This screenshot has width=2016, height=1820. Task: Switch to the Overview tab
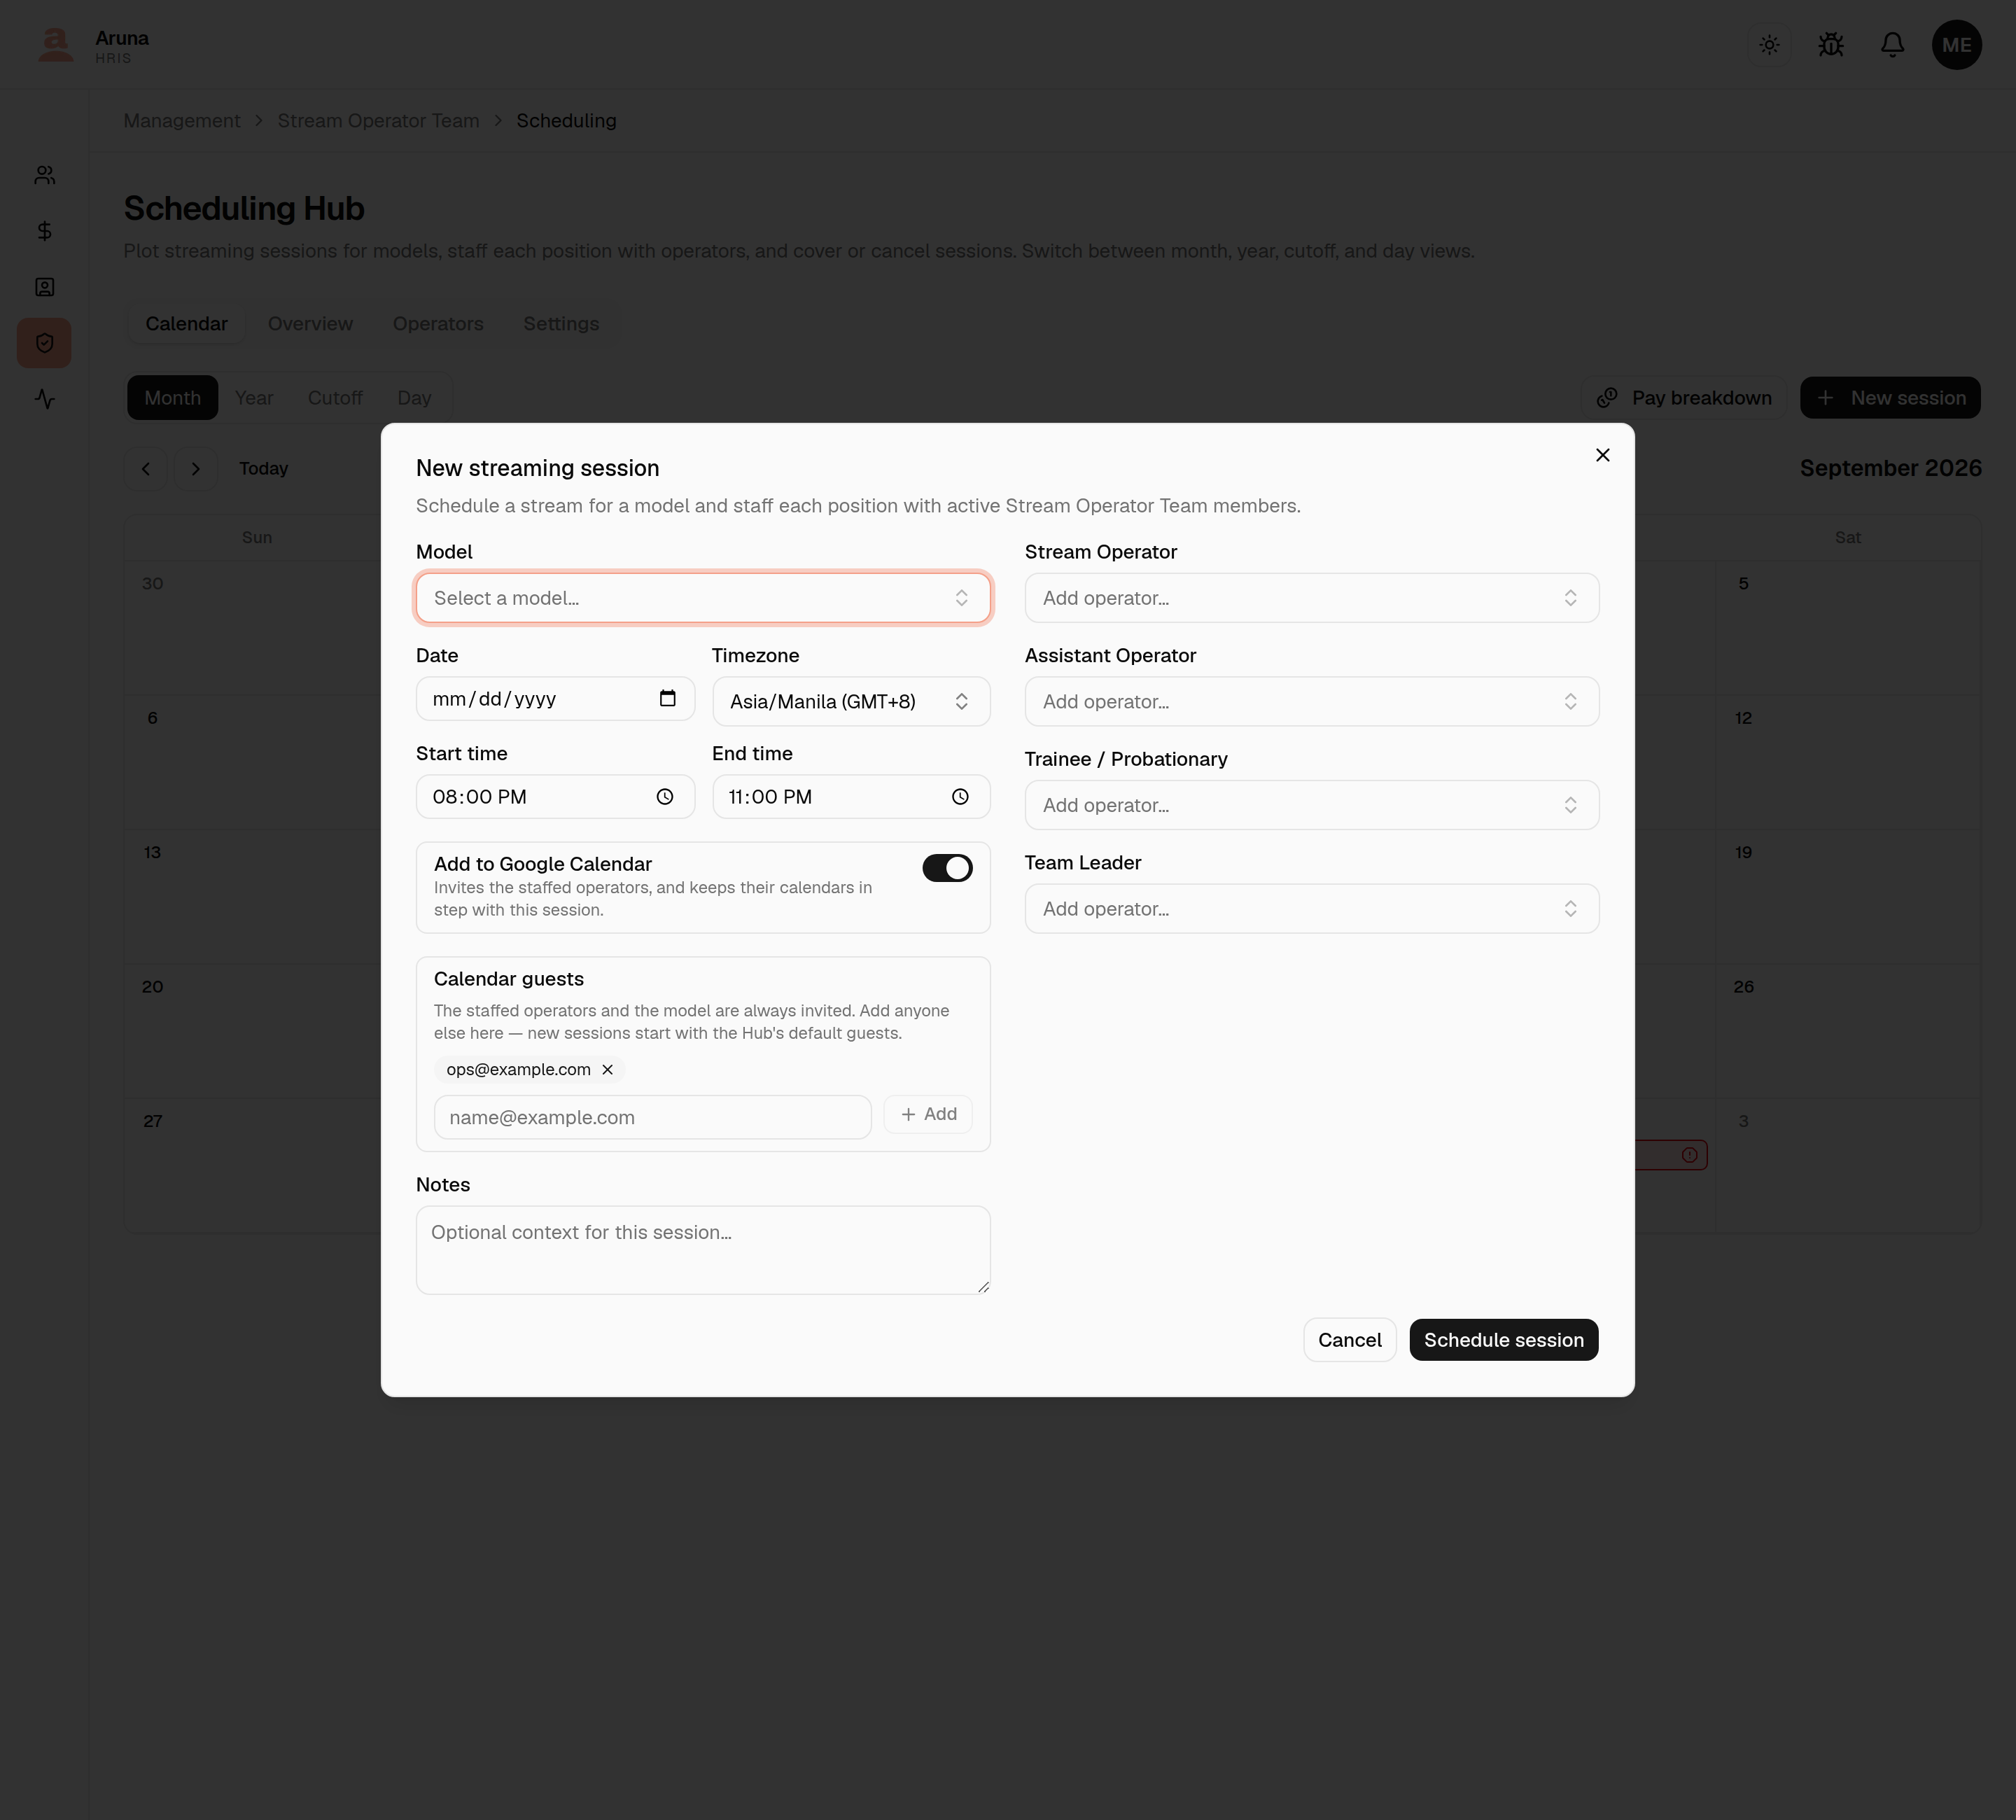[310, 324]
